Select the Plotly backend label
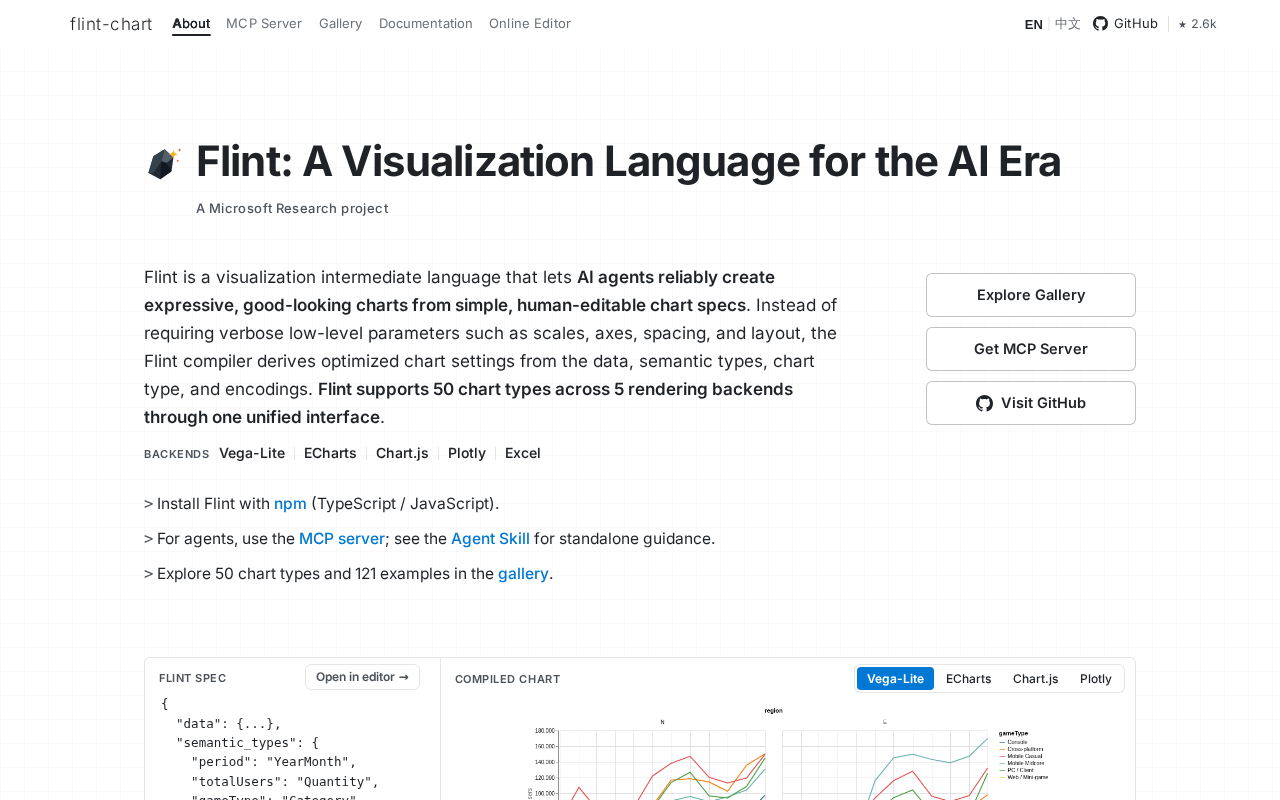 [x=467, y=453]
